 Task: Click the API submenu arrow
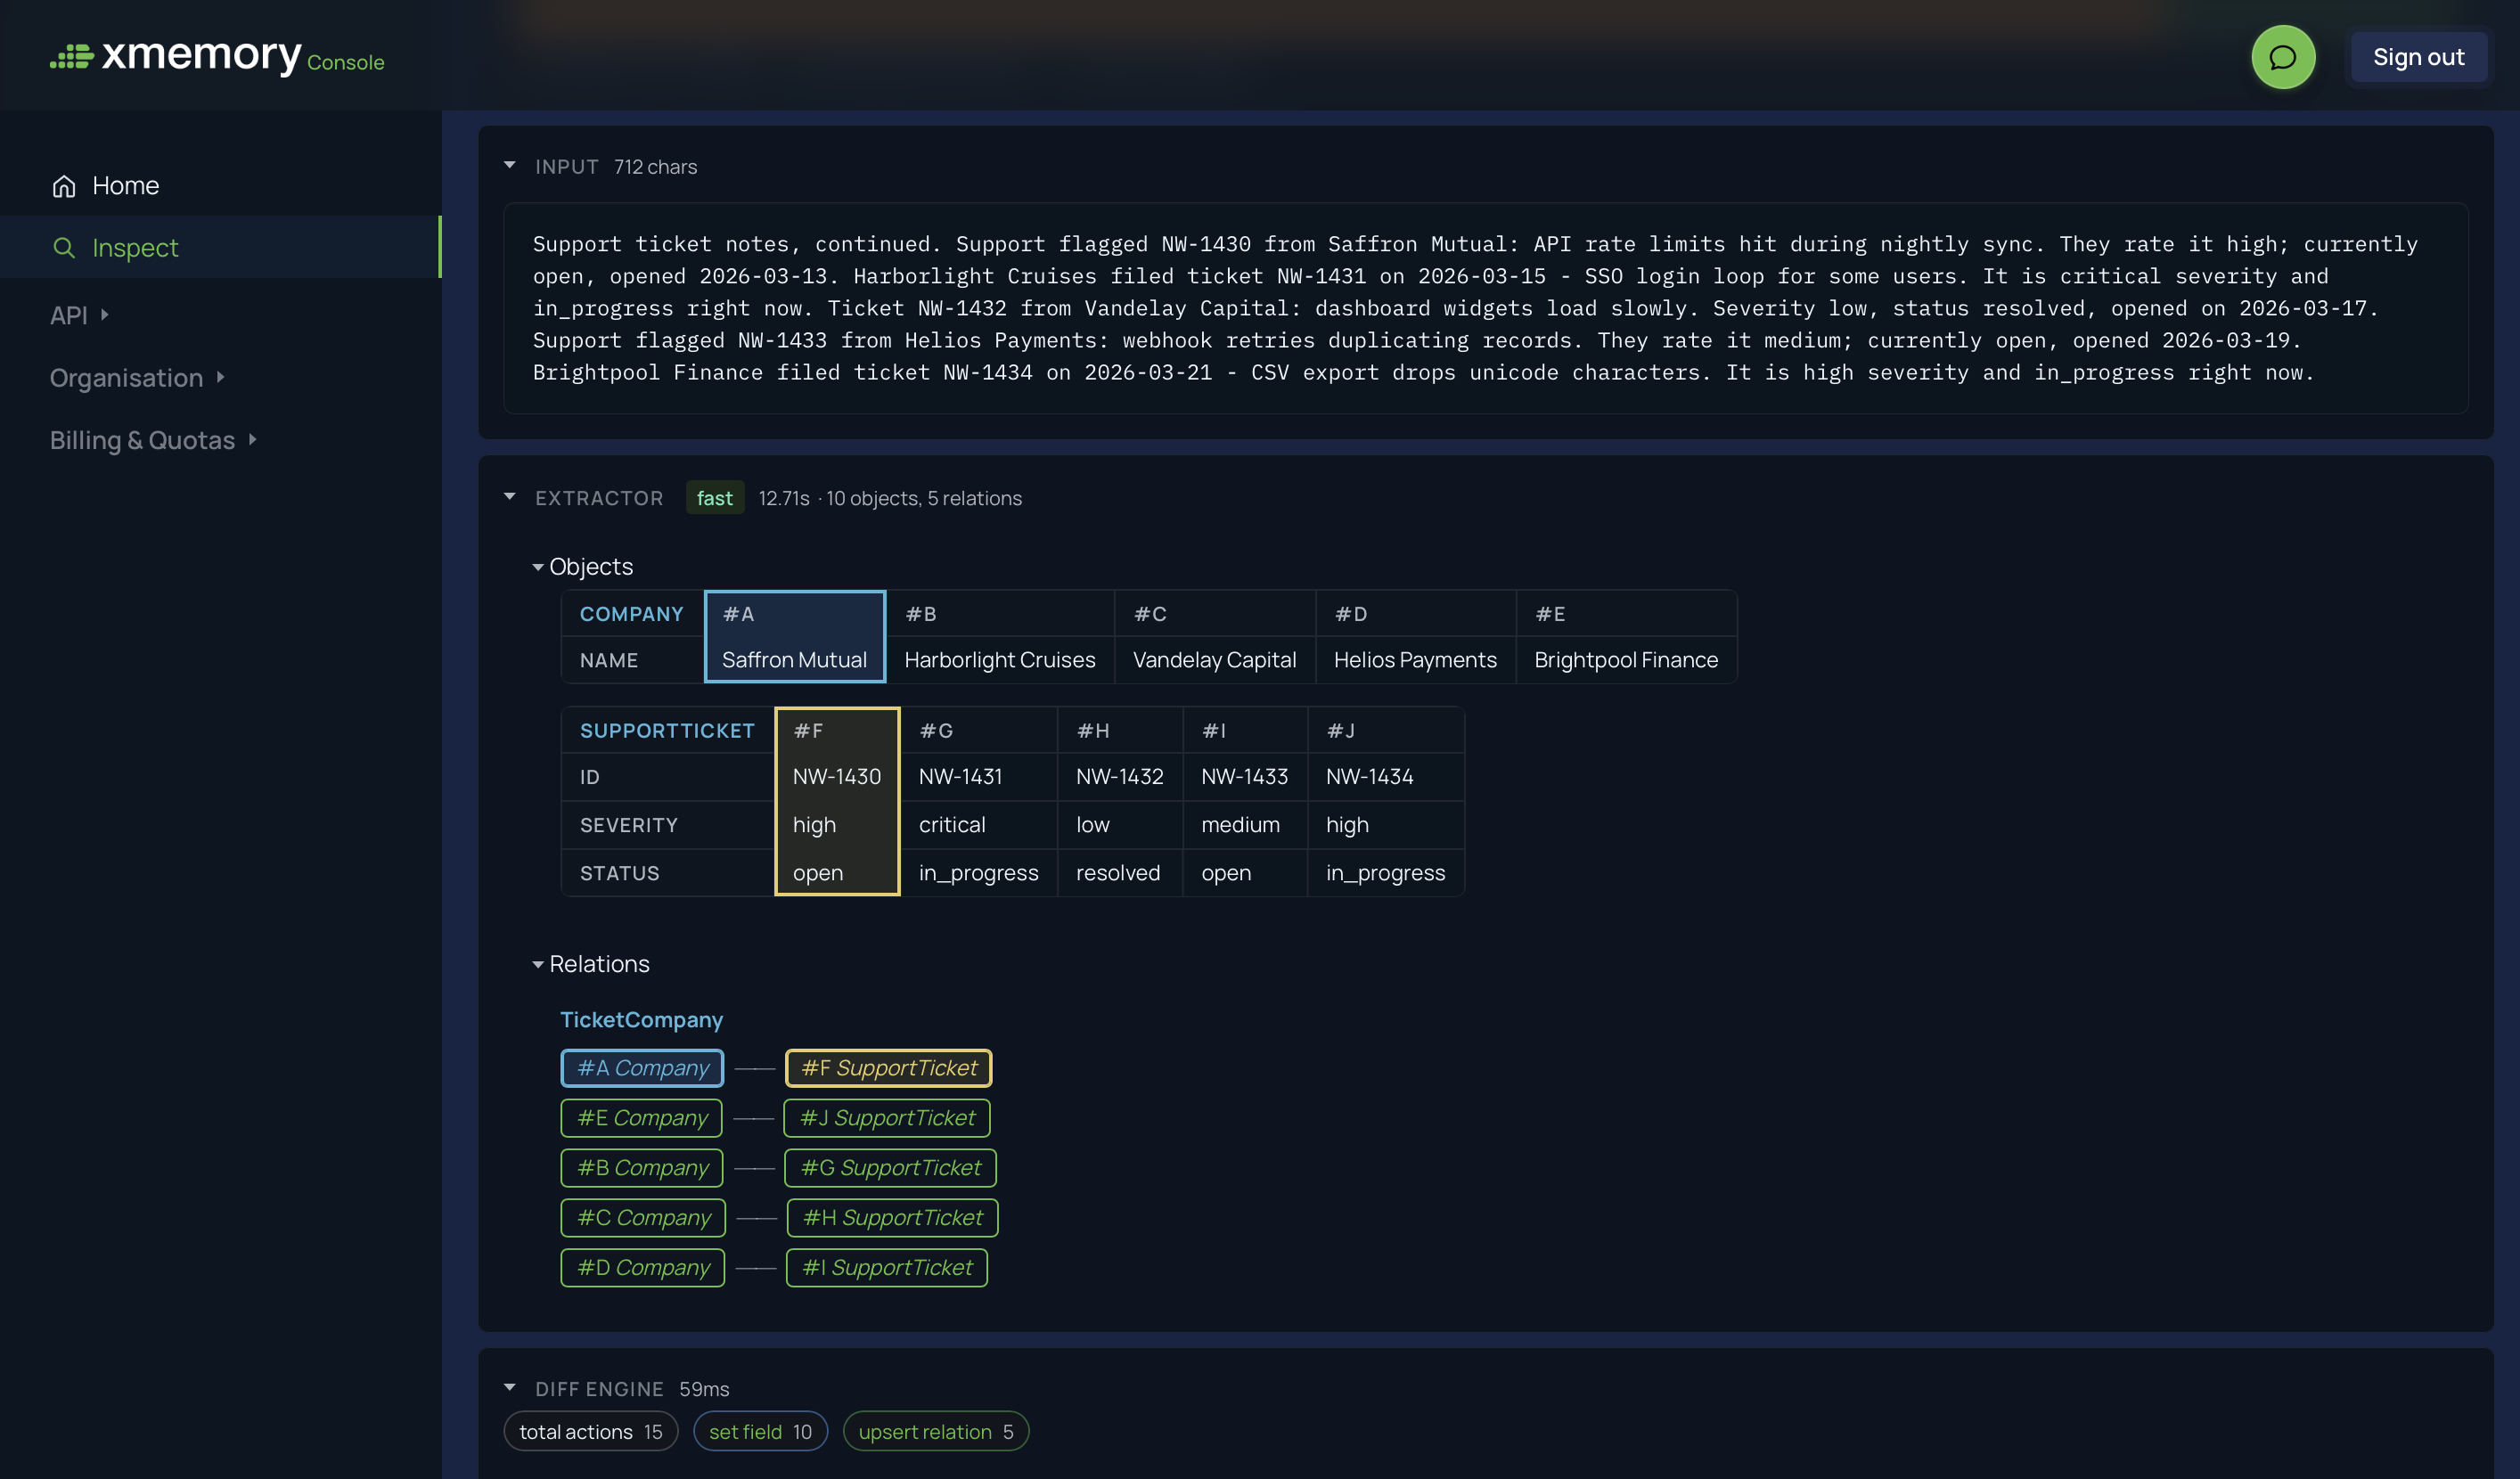pyautogui.click(x=104, y=315)
